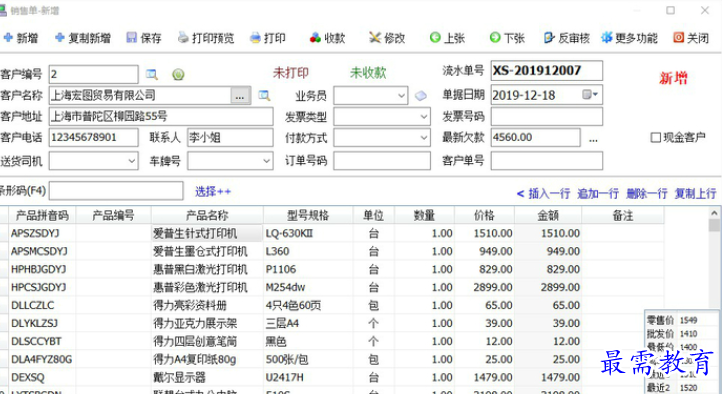Image resolution: width=722 pixels, height=394 pixels.
Task: Open 更多功能 more functions
Action: pyautogui.click(x=629, y=38)
